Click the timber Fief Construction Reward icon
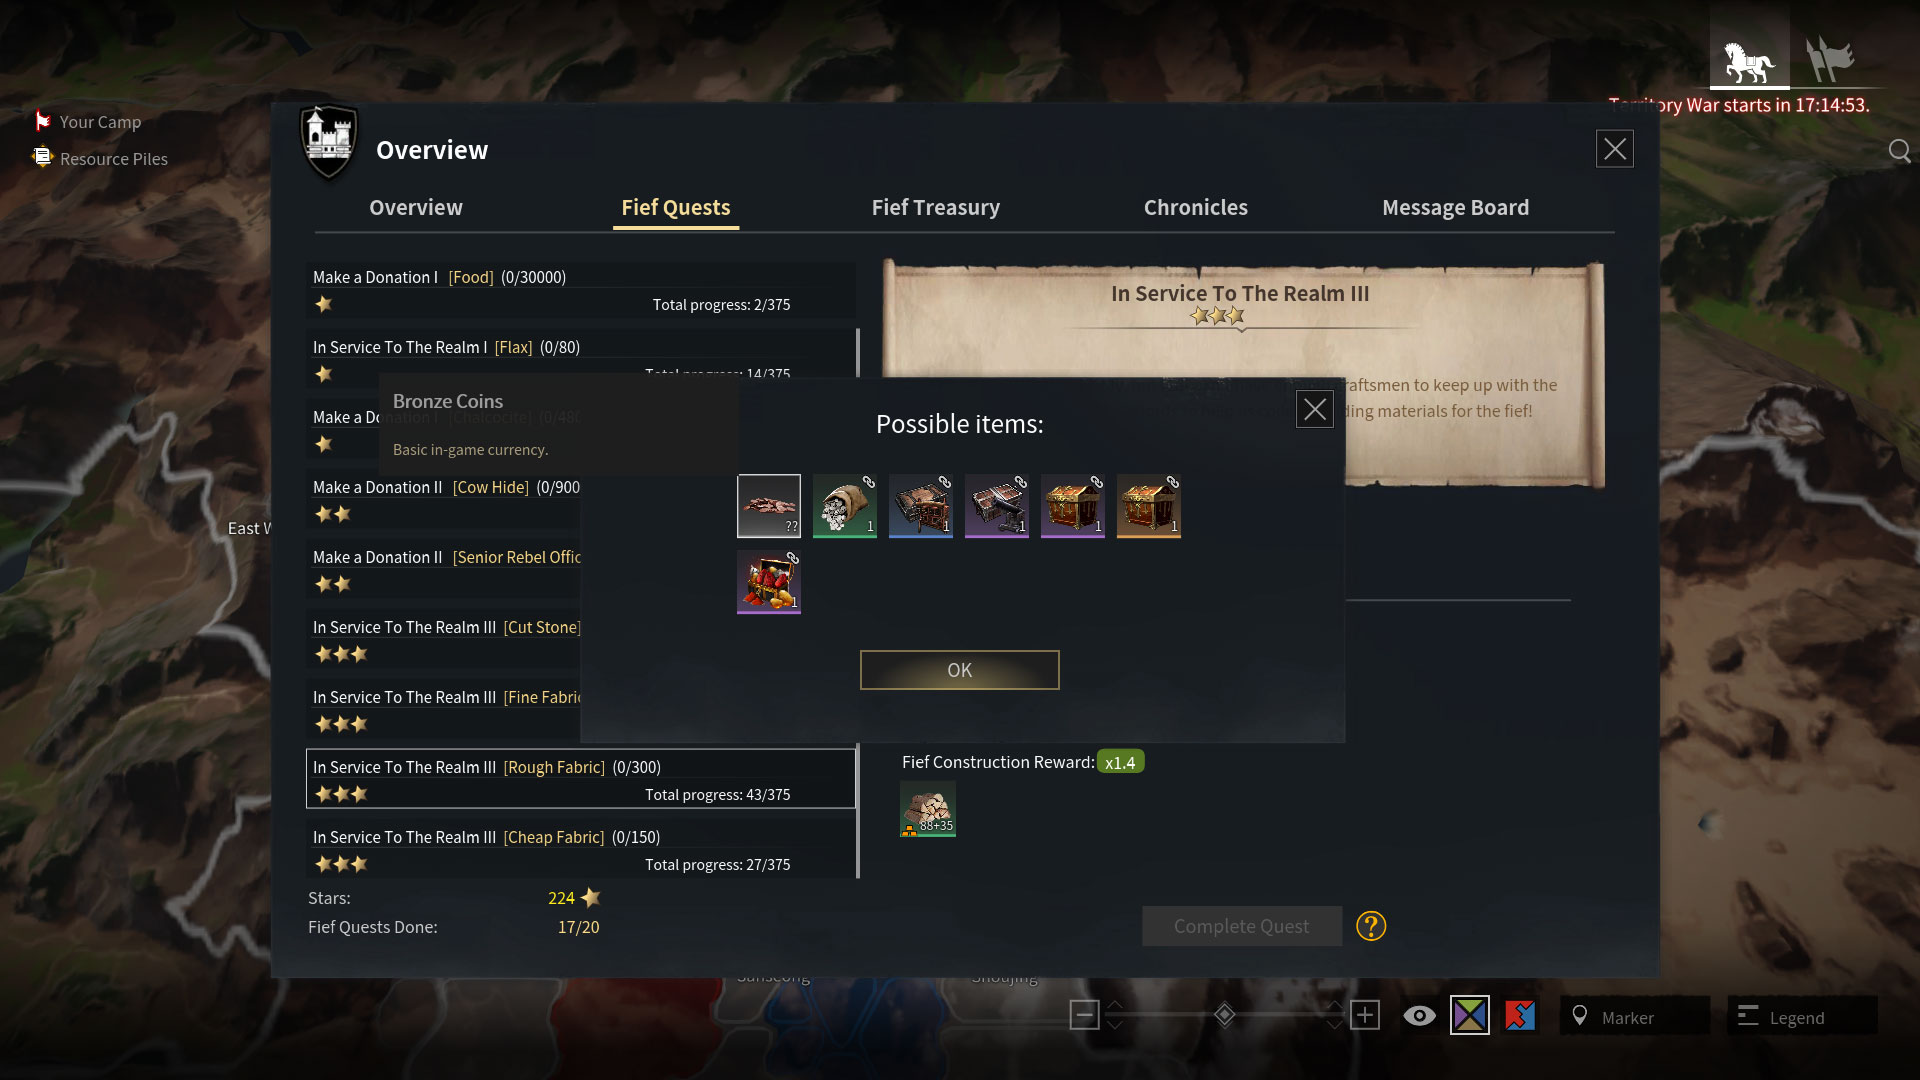 pyautogui.click(x=928, y=808)
